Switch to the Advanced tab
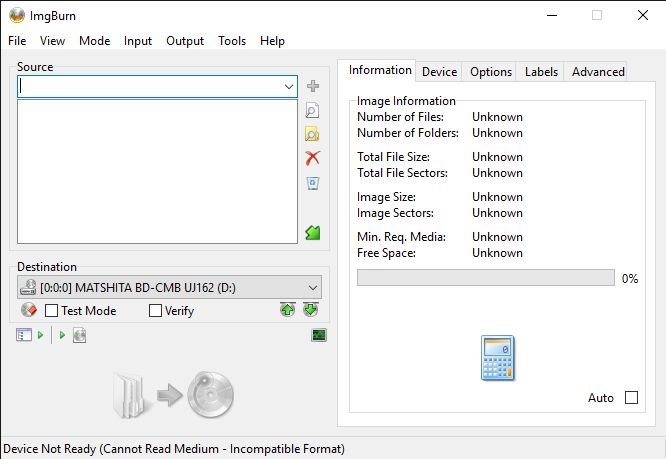Viewport: 666px width, 459px height. pos(598,72)
